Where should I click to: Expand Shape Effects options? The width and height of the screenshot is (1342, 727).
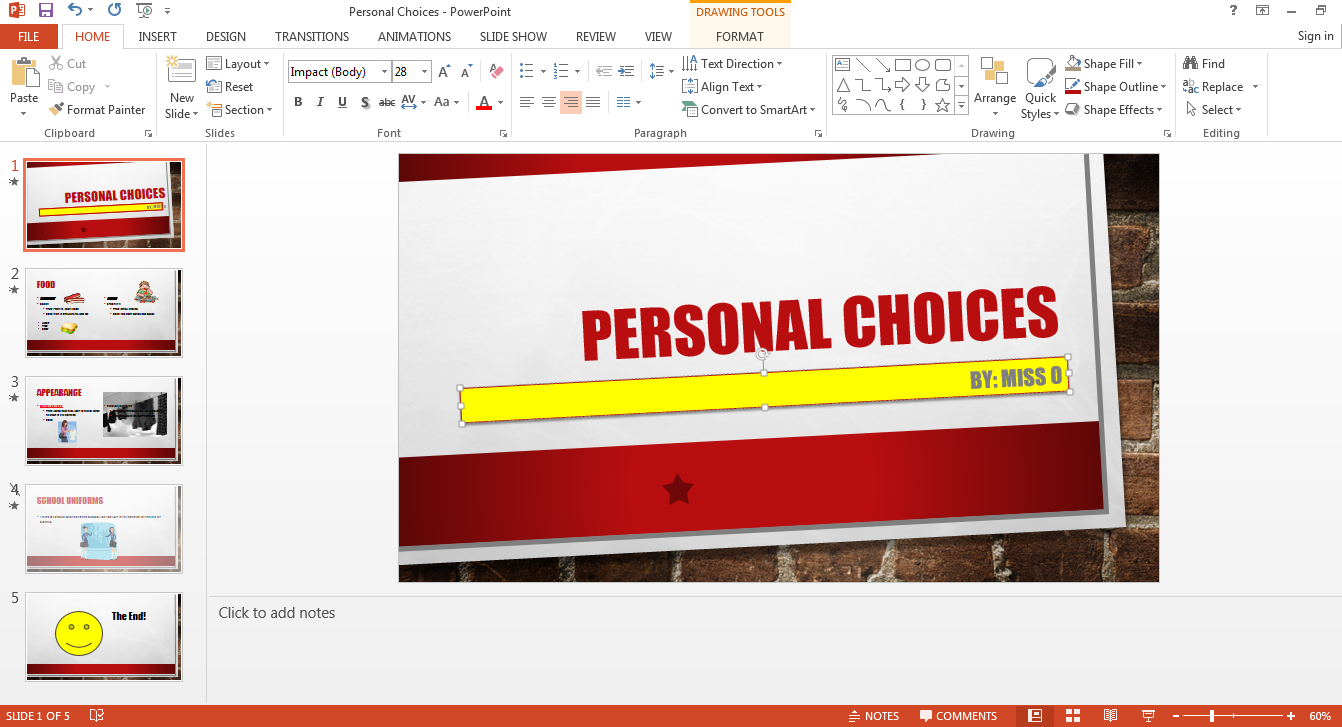(x=1114, y=110)
